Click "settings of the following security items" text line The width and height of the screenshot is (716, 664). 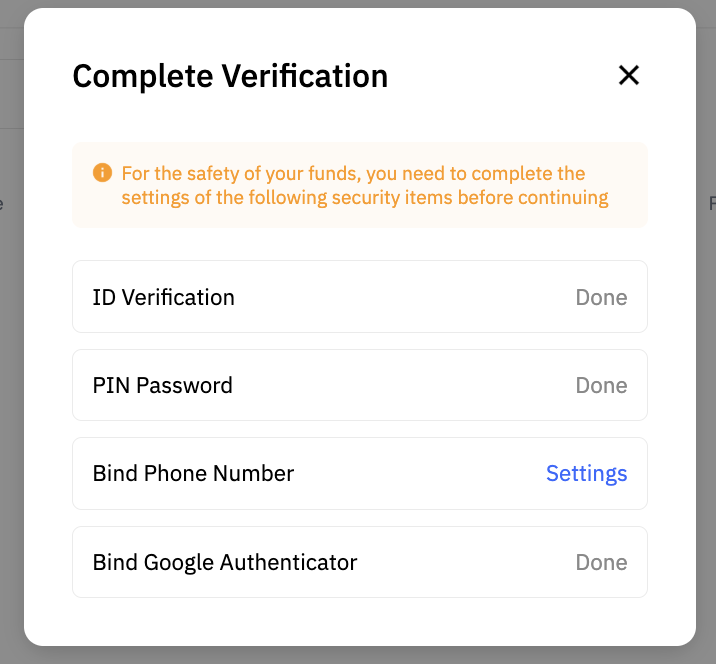[x=365, y=197]
